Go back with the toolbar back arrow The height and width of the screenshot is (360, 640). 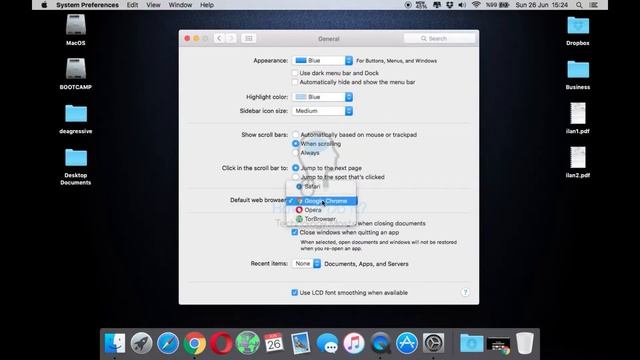(219, 38)
